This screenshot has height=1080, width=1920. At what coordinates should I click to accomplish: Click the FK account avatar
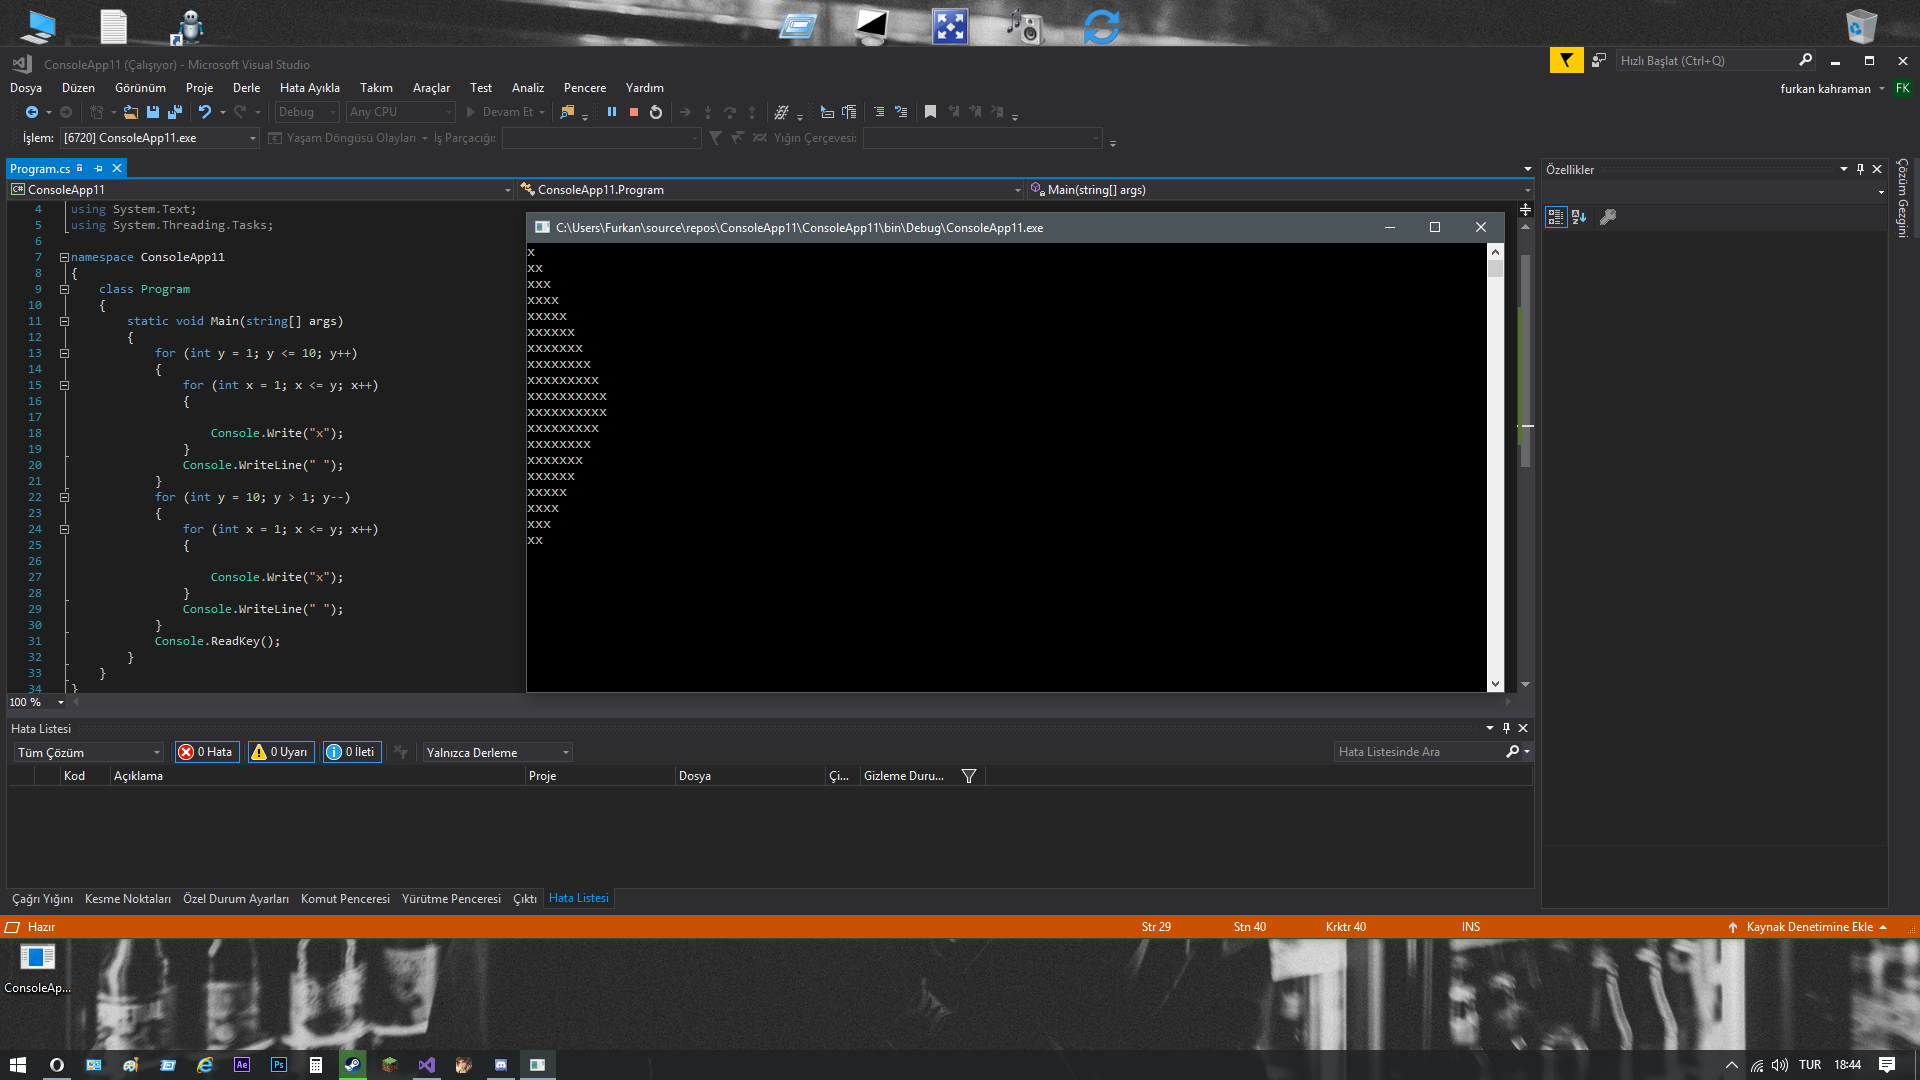[1903, 88]
